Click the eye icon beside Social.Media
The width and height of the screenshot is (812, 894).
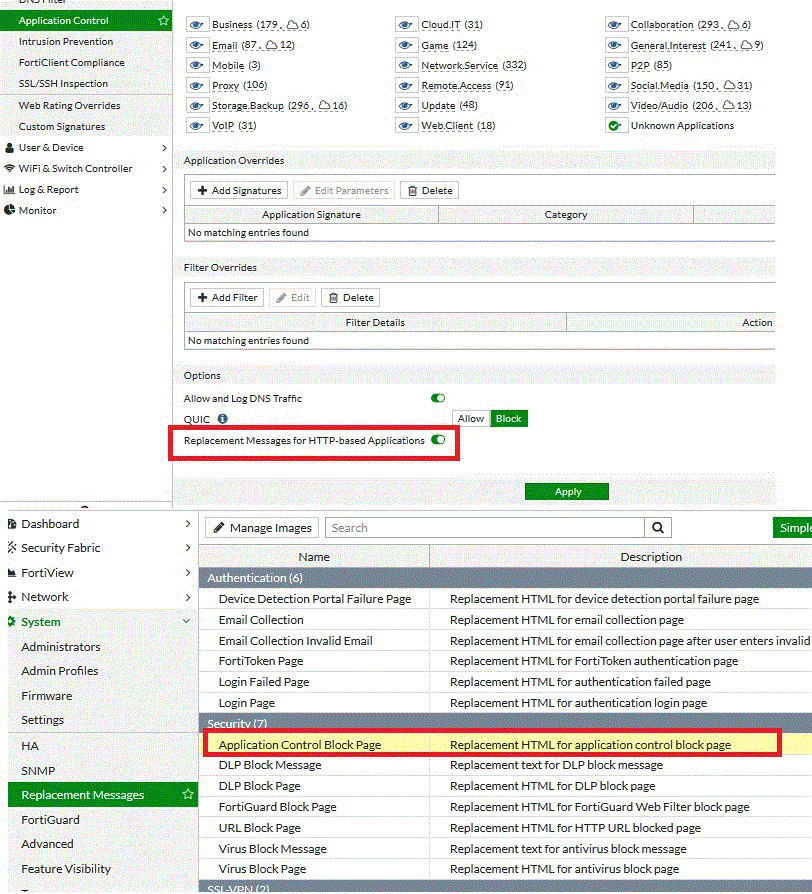[614, 86]
